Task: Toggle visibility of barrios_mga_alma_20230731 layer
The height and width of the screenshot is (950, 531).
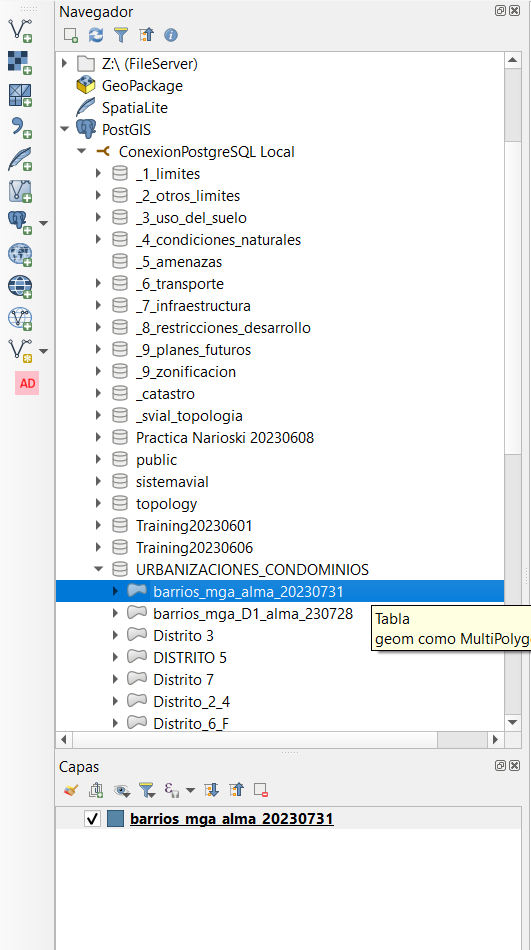Action: [x=93, y=819]
